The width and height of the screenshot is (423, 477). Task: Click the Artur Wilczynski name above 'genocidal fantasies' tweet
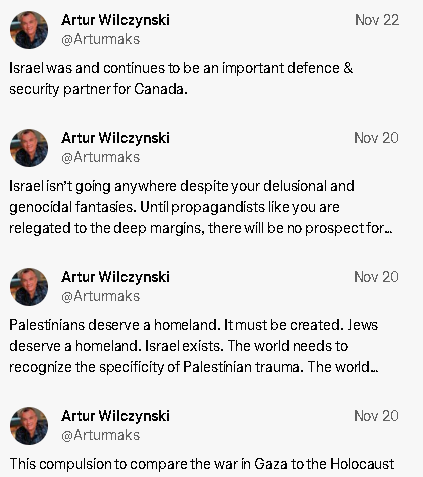pyautogui.click(x=115, y=138)
